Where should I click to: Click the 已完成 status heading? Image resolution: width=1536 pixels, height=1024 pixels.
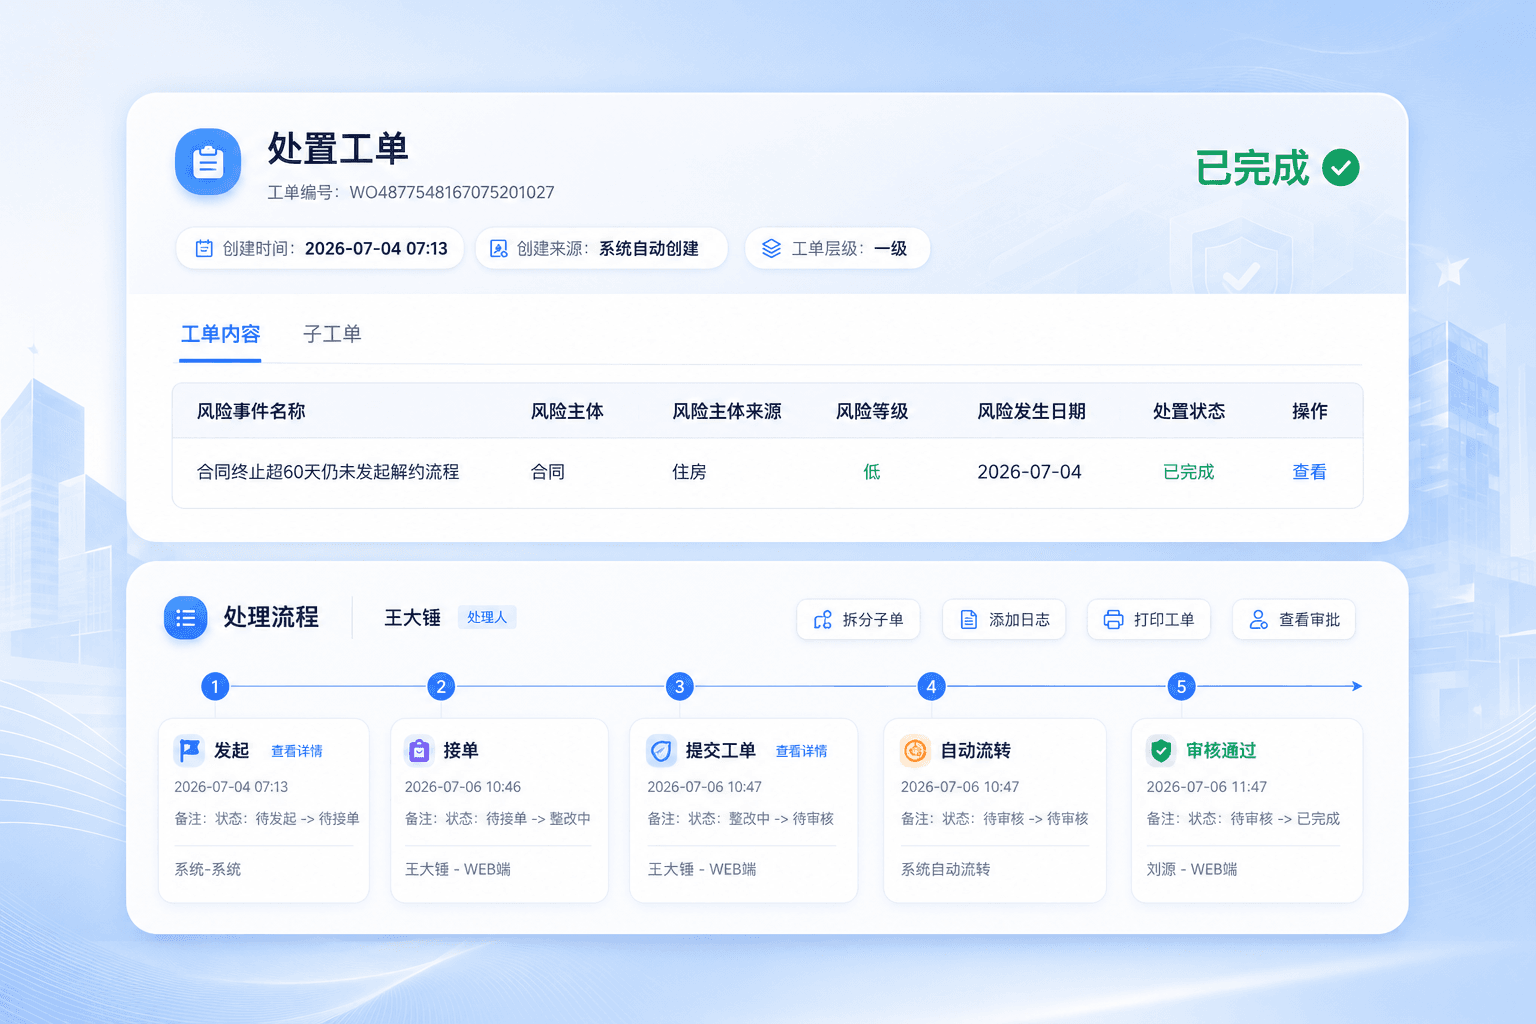point(1253,168)
